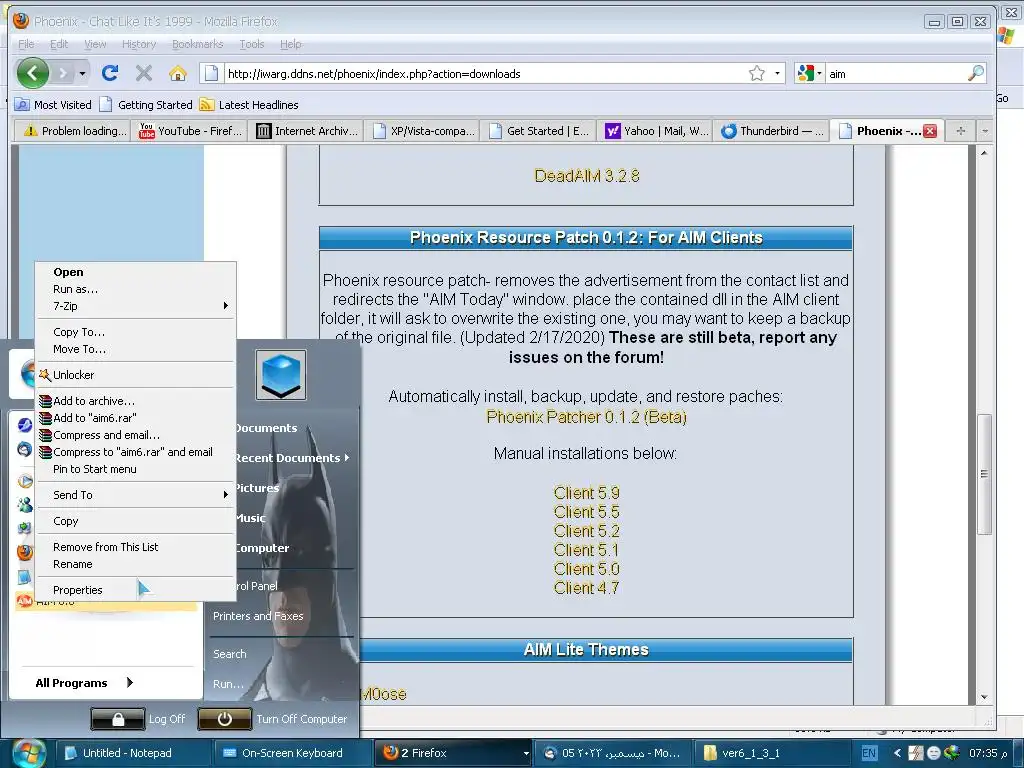This screenshot has width=1024, height=768.
Task: Open the back/forward history dropdown arrow
Action: (82, 73)
